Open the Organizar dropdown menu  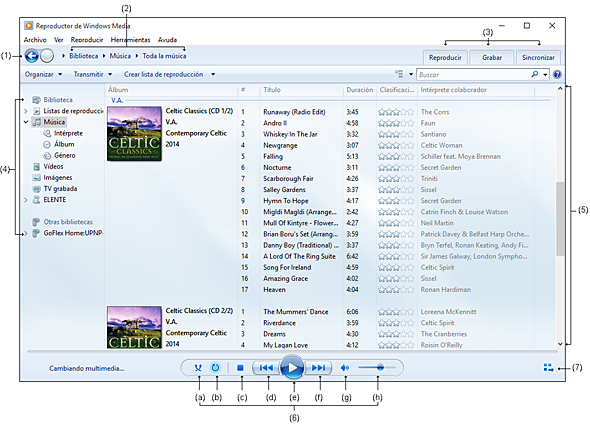point(43,74)
